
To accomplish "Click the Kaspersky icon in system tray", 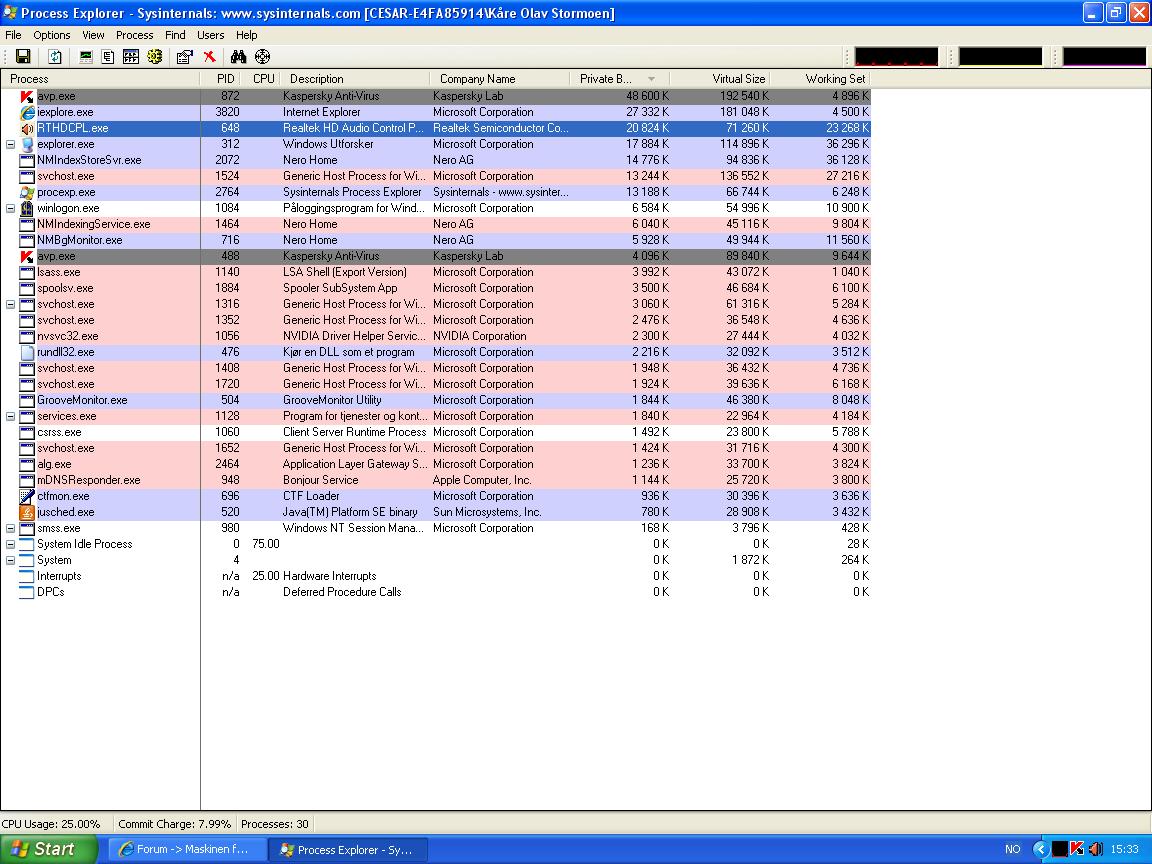I will click(1077, 849).
